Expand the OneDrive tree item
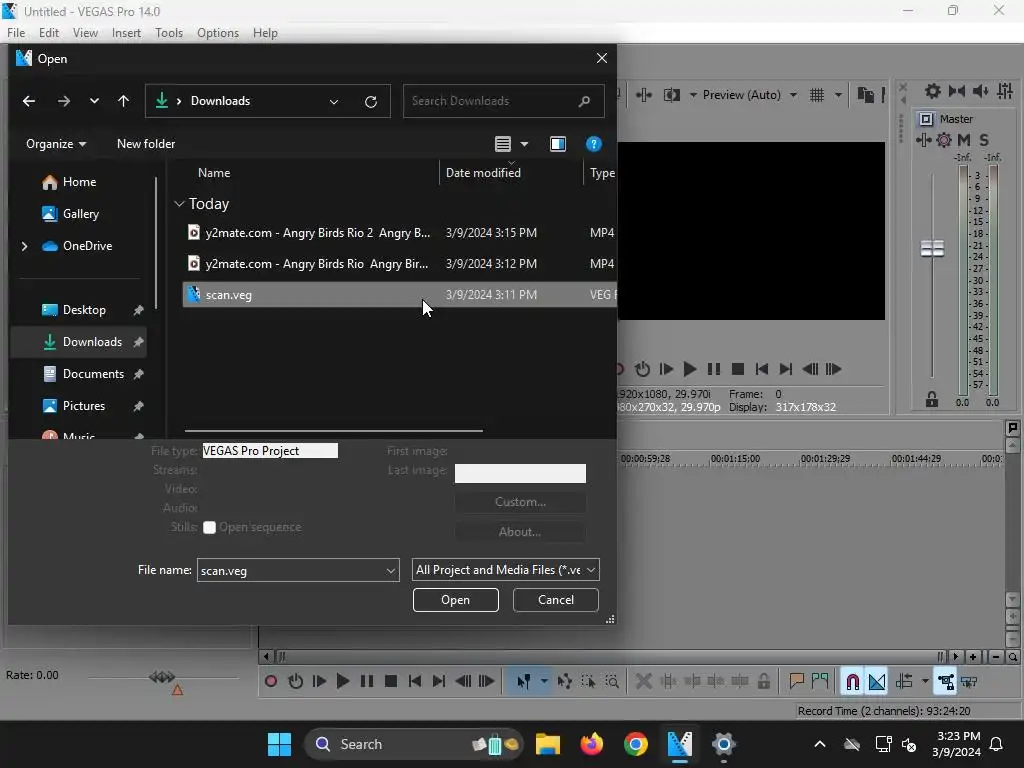Screen dimensions: 1024x768 (25, 246)
